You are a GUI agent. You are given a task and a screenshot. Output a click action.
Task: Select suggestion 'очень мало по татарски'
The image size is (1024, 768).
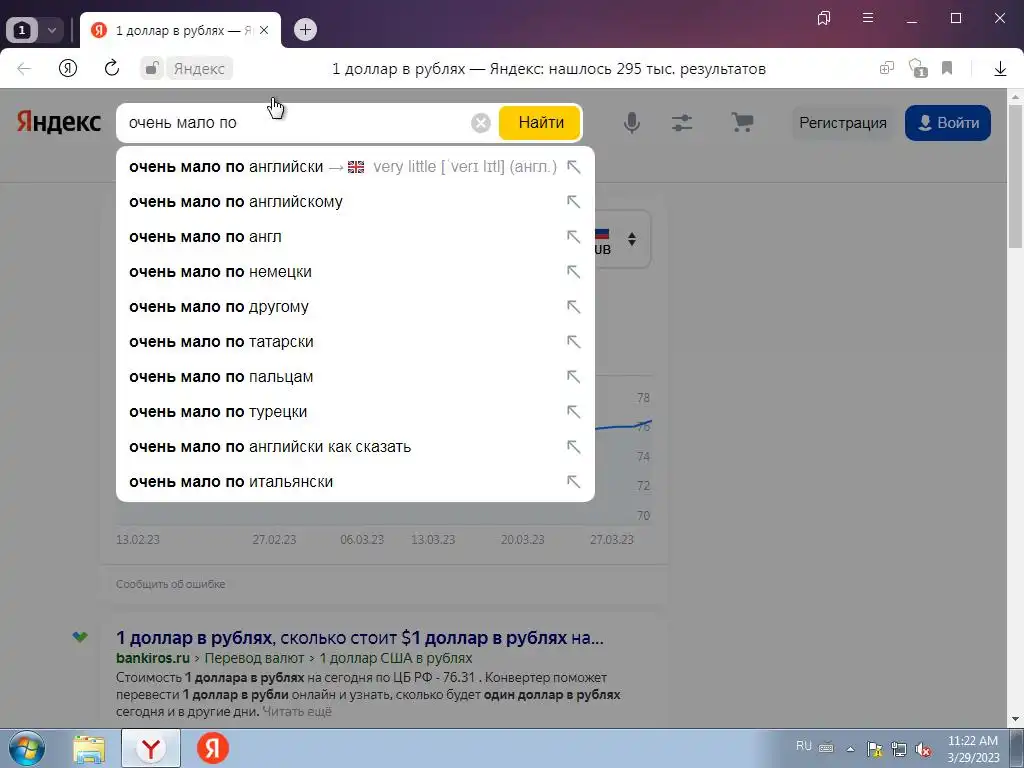[355, 342]
